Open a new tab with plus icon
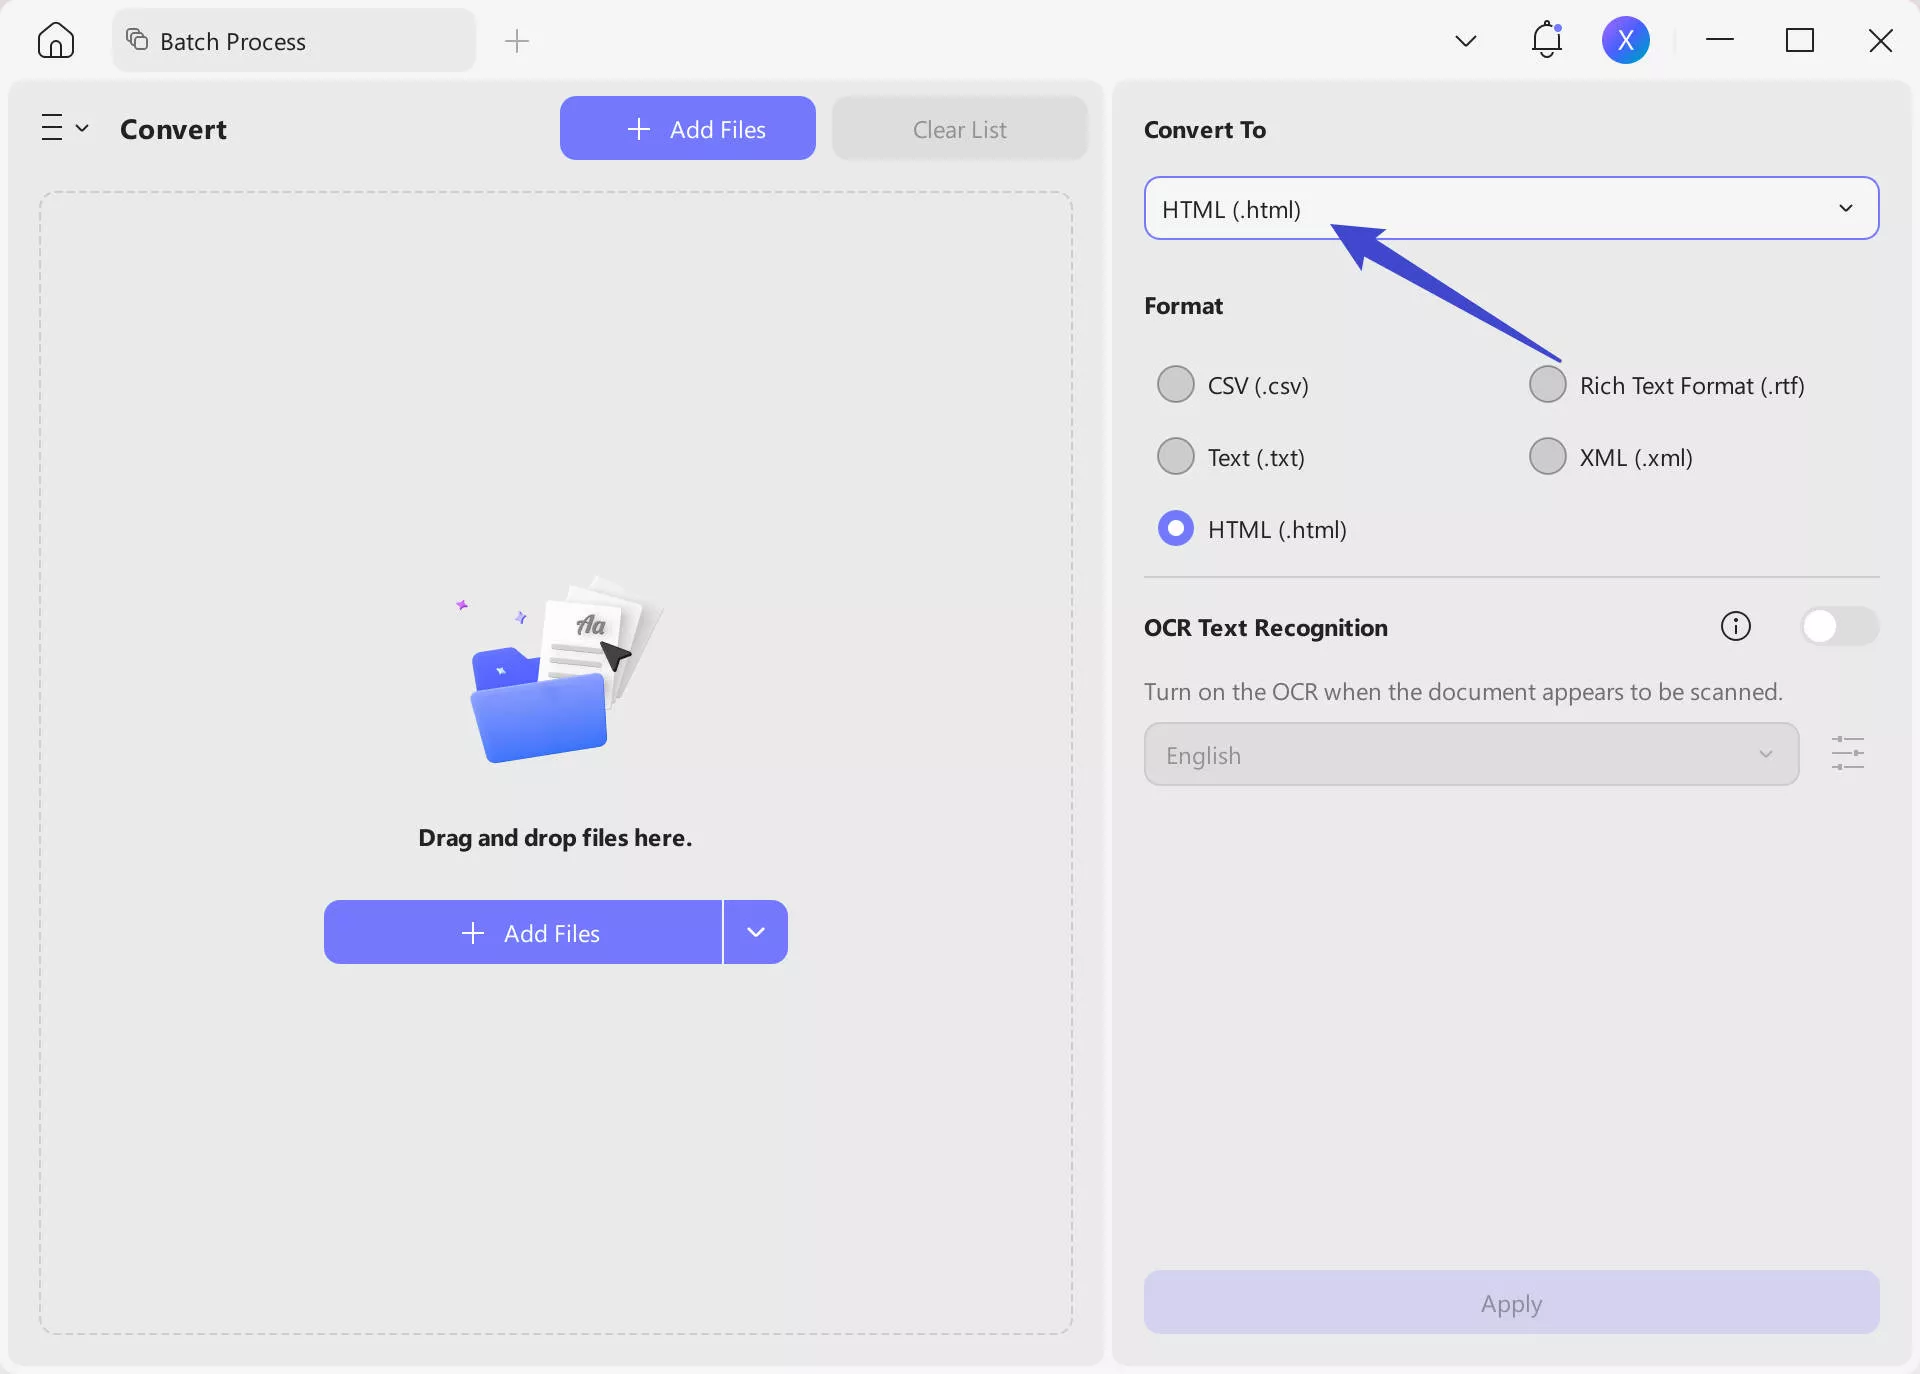 pyautogui.click(x=517, y=41)
